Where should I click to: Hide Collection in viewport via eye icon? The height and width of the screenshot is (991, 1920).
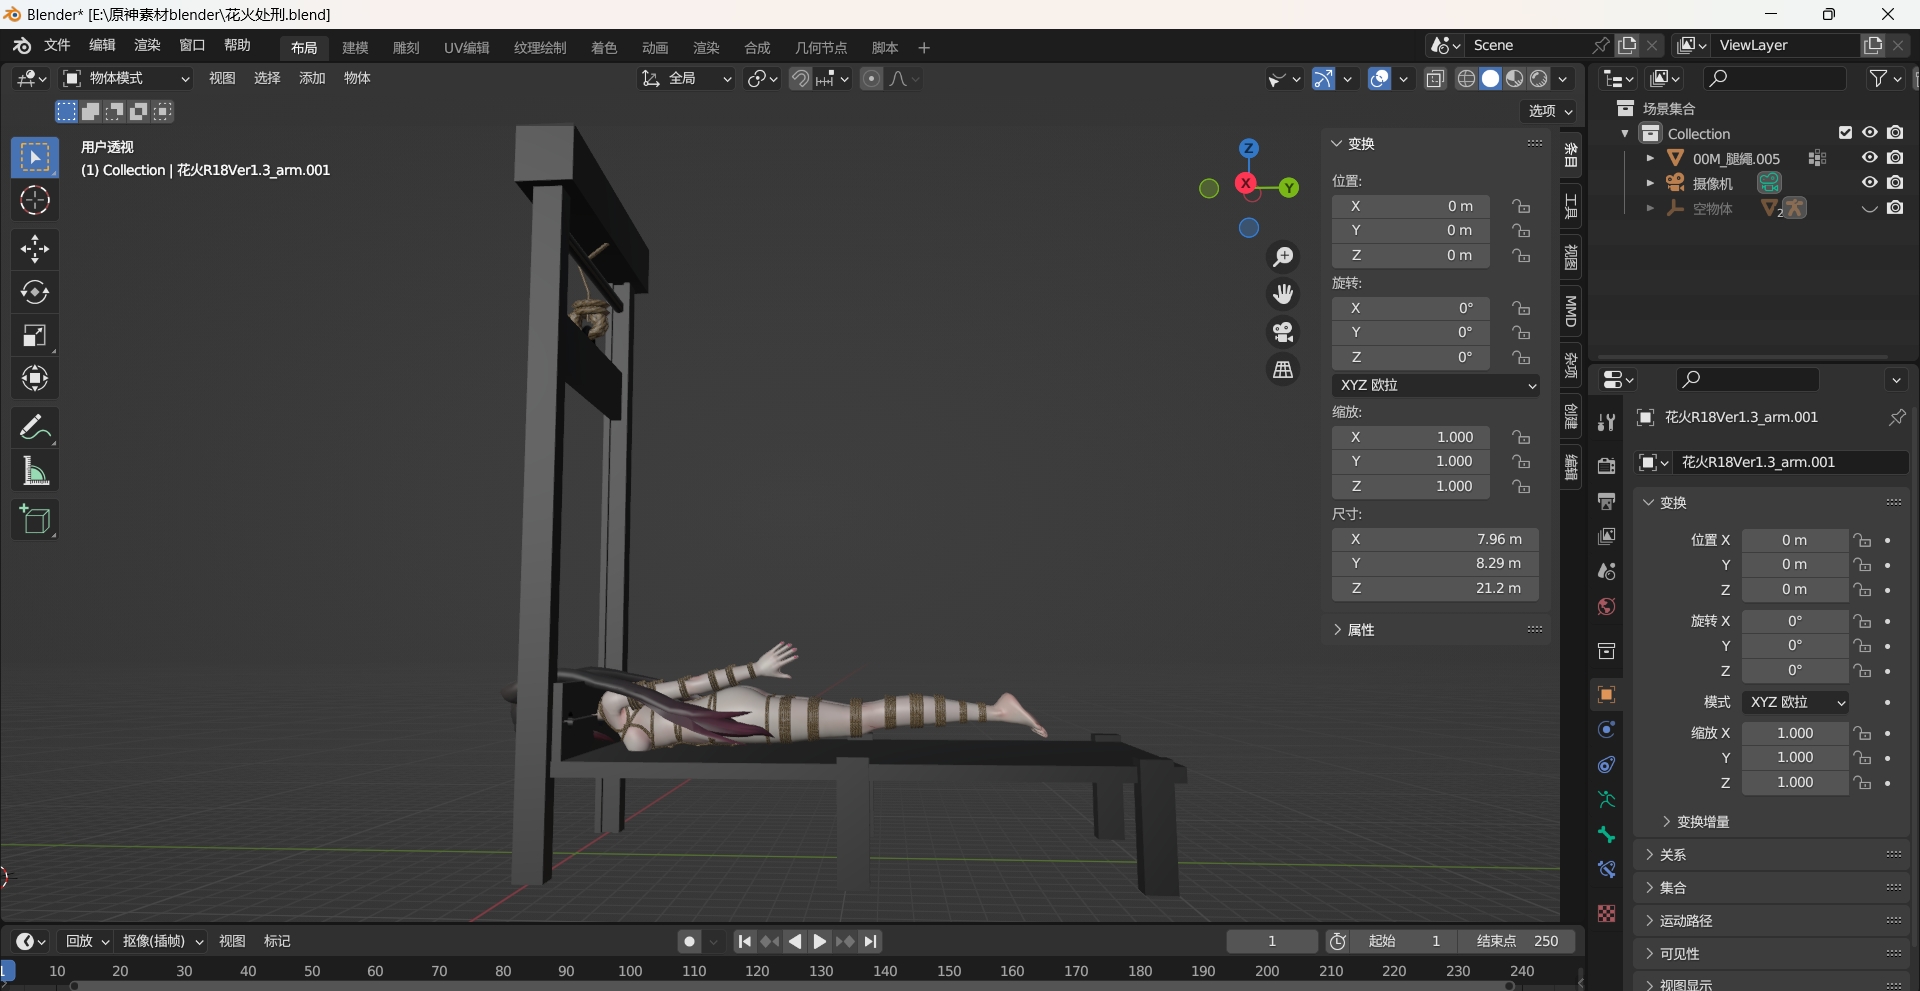[1870, 133]
